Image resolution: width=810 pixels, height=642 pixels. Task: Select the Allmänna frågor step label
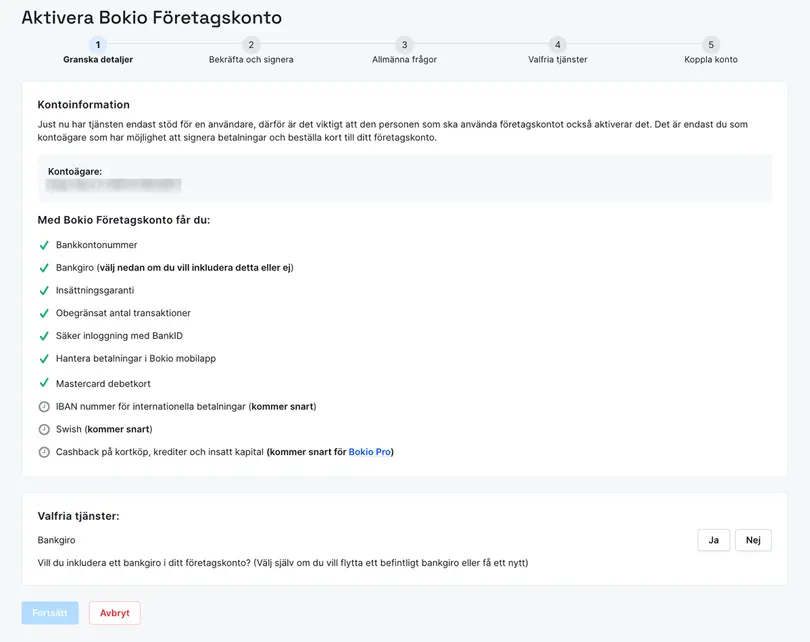(x=404, y=59)
